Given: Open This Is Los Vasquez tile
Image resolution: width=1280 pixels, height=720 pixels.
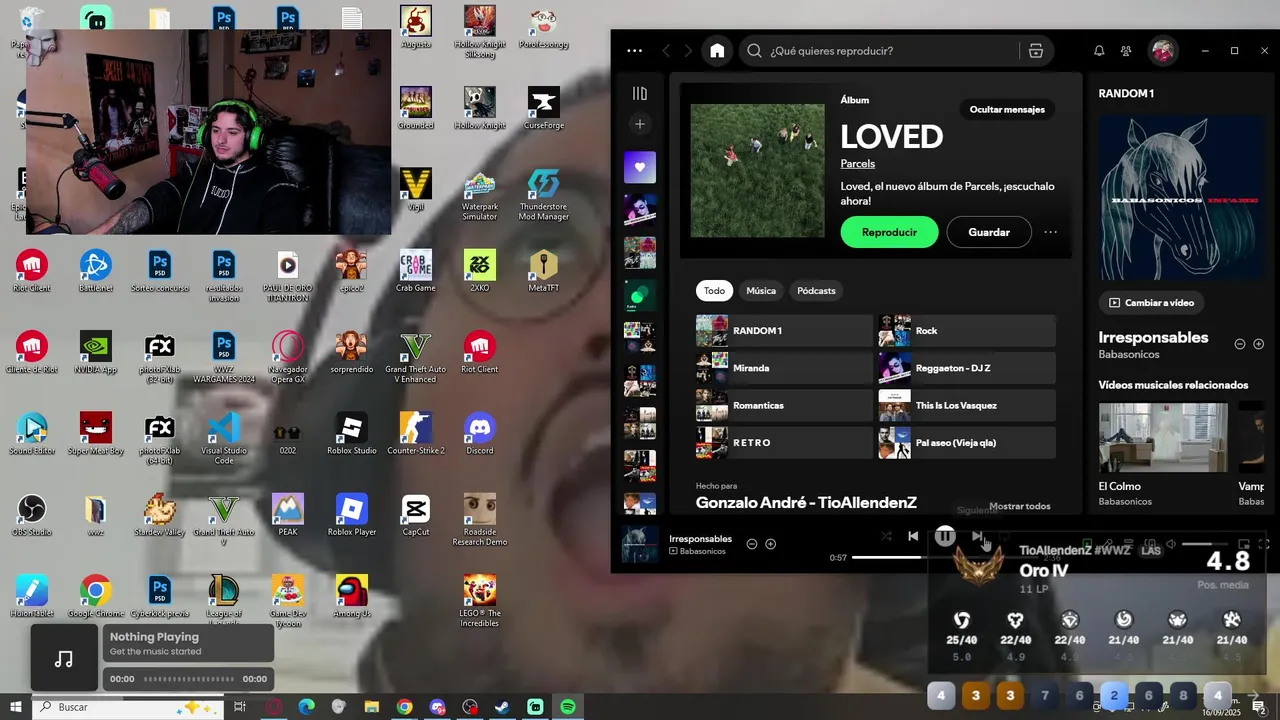Looking at the screenshot, I should 967,405.
